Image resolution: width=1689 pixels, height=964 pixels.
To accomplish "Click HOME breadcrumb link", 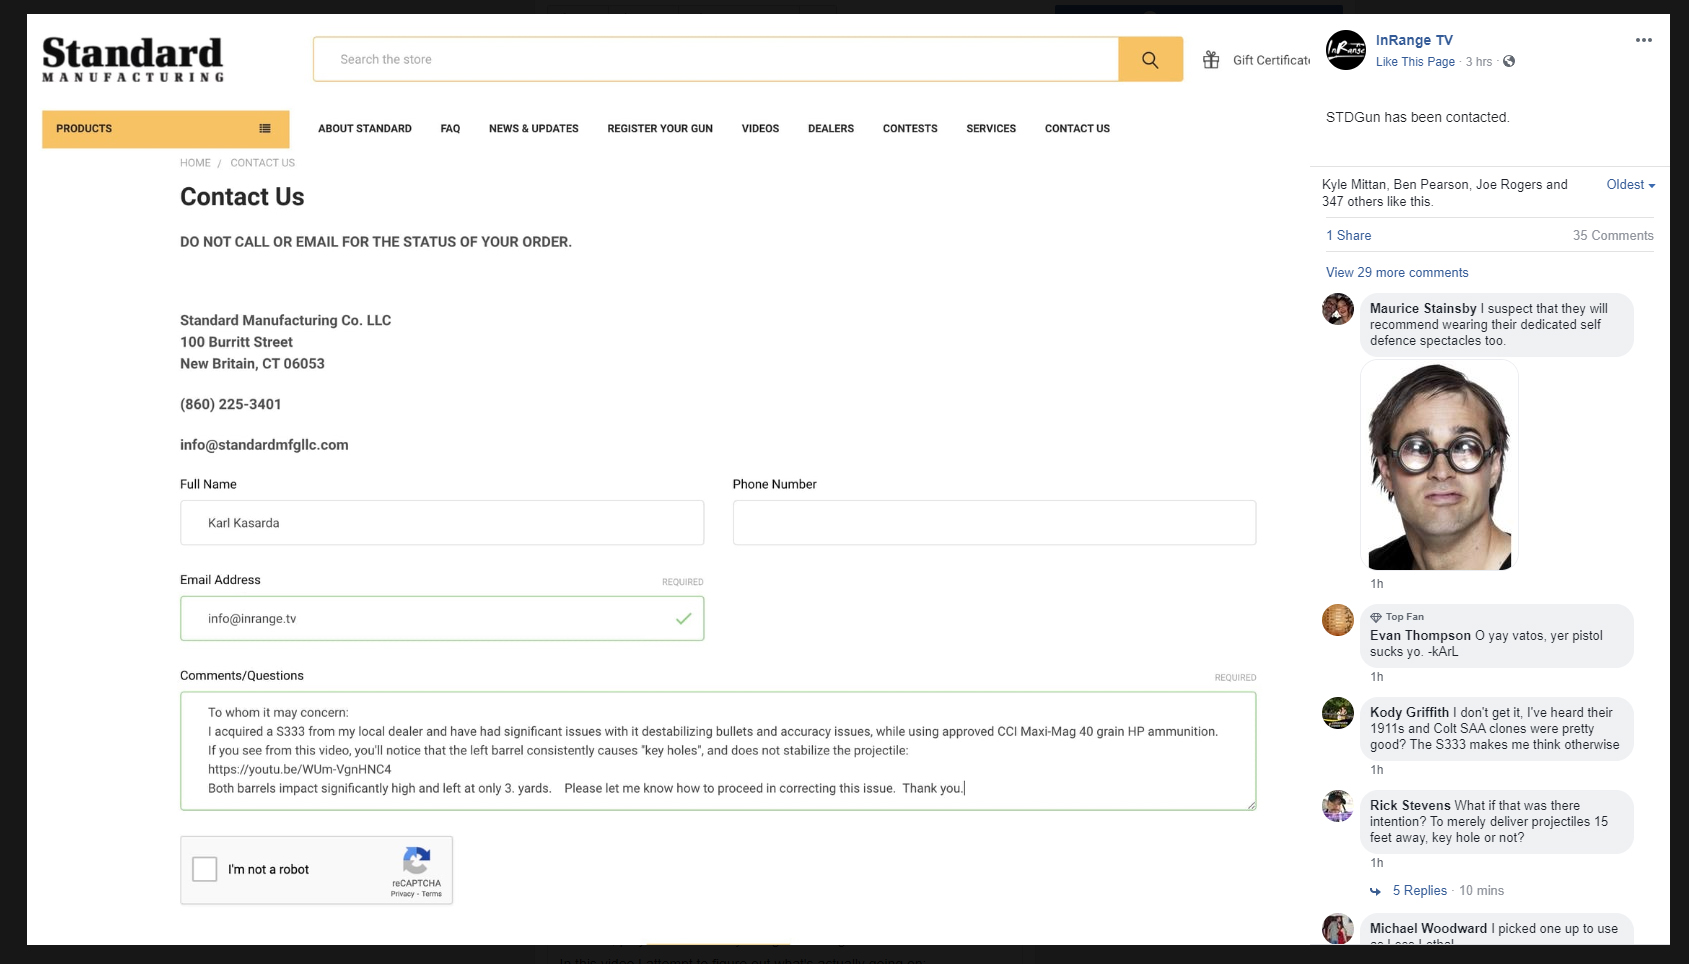I will 195,163.
